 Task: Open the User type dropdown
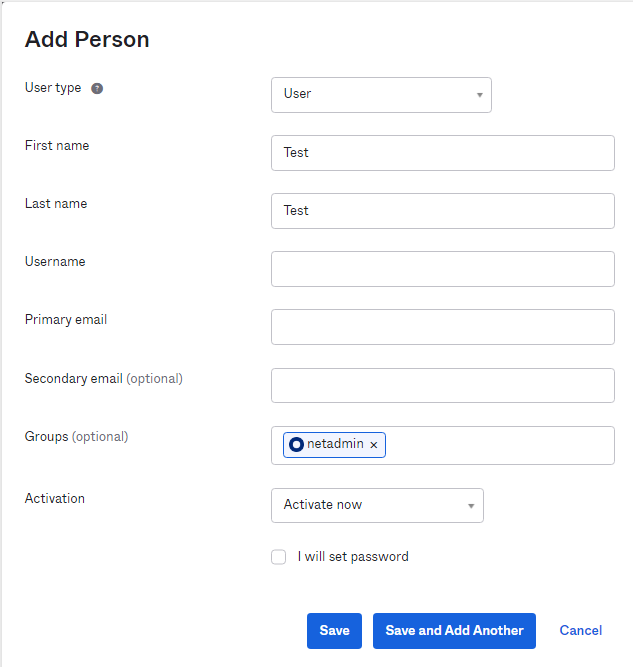tap(380, 94)
